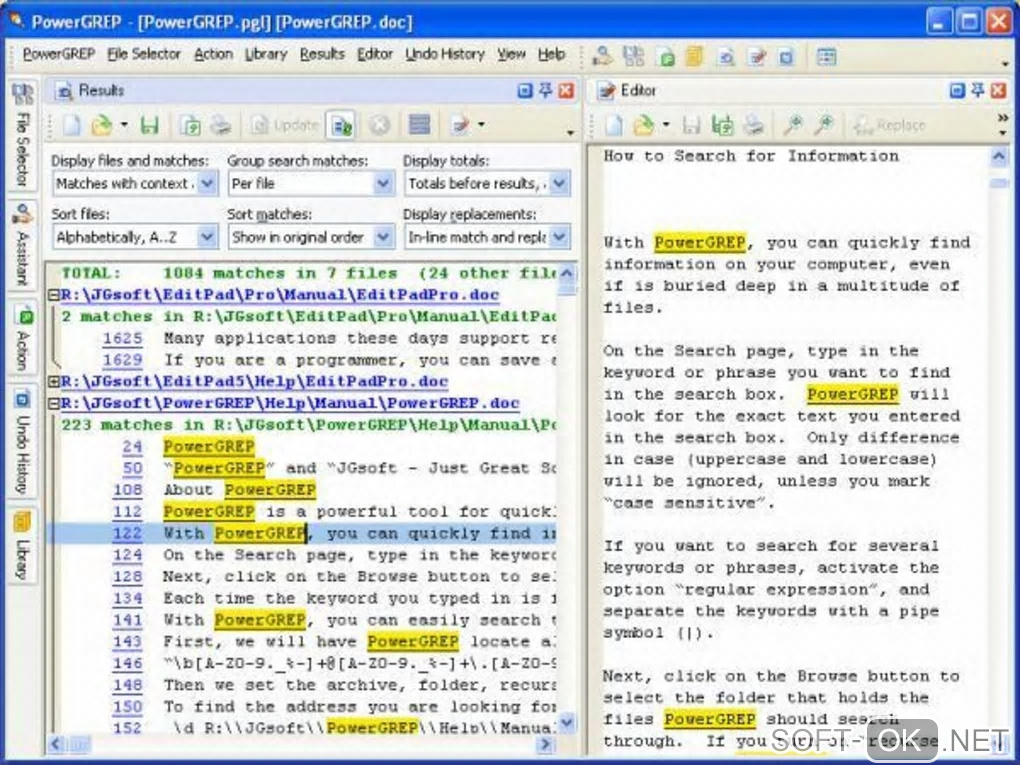Open the R:\JGsoft\PowerGREP\Help\Manual\PowerGREP.doc link

(290, 403)
